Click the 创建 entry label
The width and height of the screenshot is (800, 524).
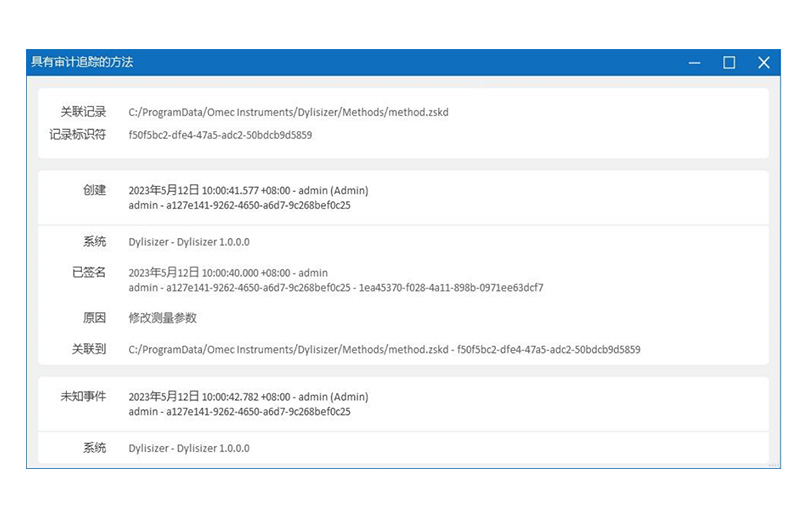[94, 189]
